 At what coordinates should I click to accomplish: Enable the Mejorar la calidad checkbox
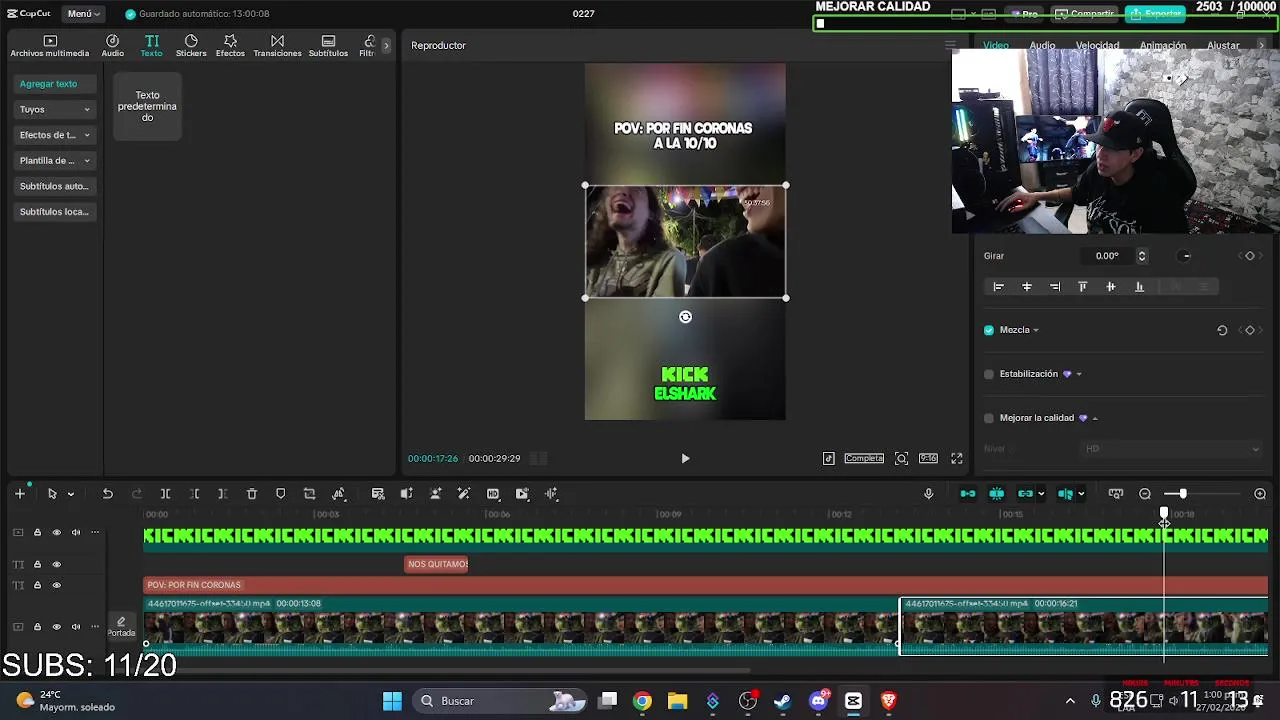[989, 418]
